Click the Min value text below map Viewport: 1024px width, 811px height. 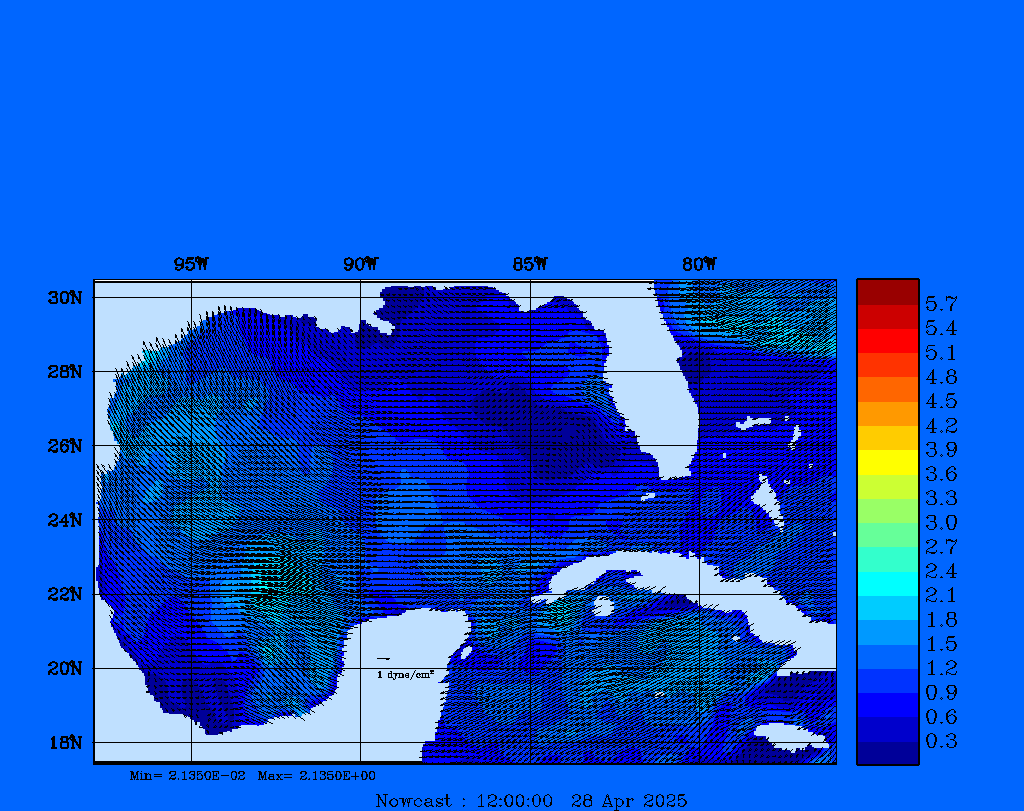coord(188,776)
